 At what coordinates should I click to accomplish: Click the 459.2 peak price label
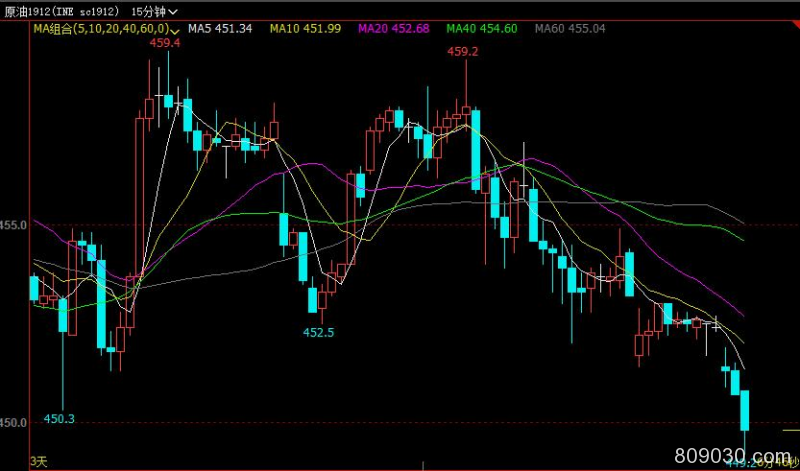(463, 52)
